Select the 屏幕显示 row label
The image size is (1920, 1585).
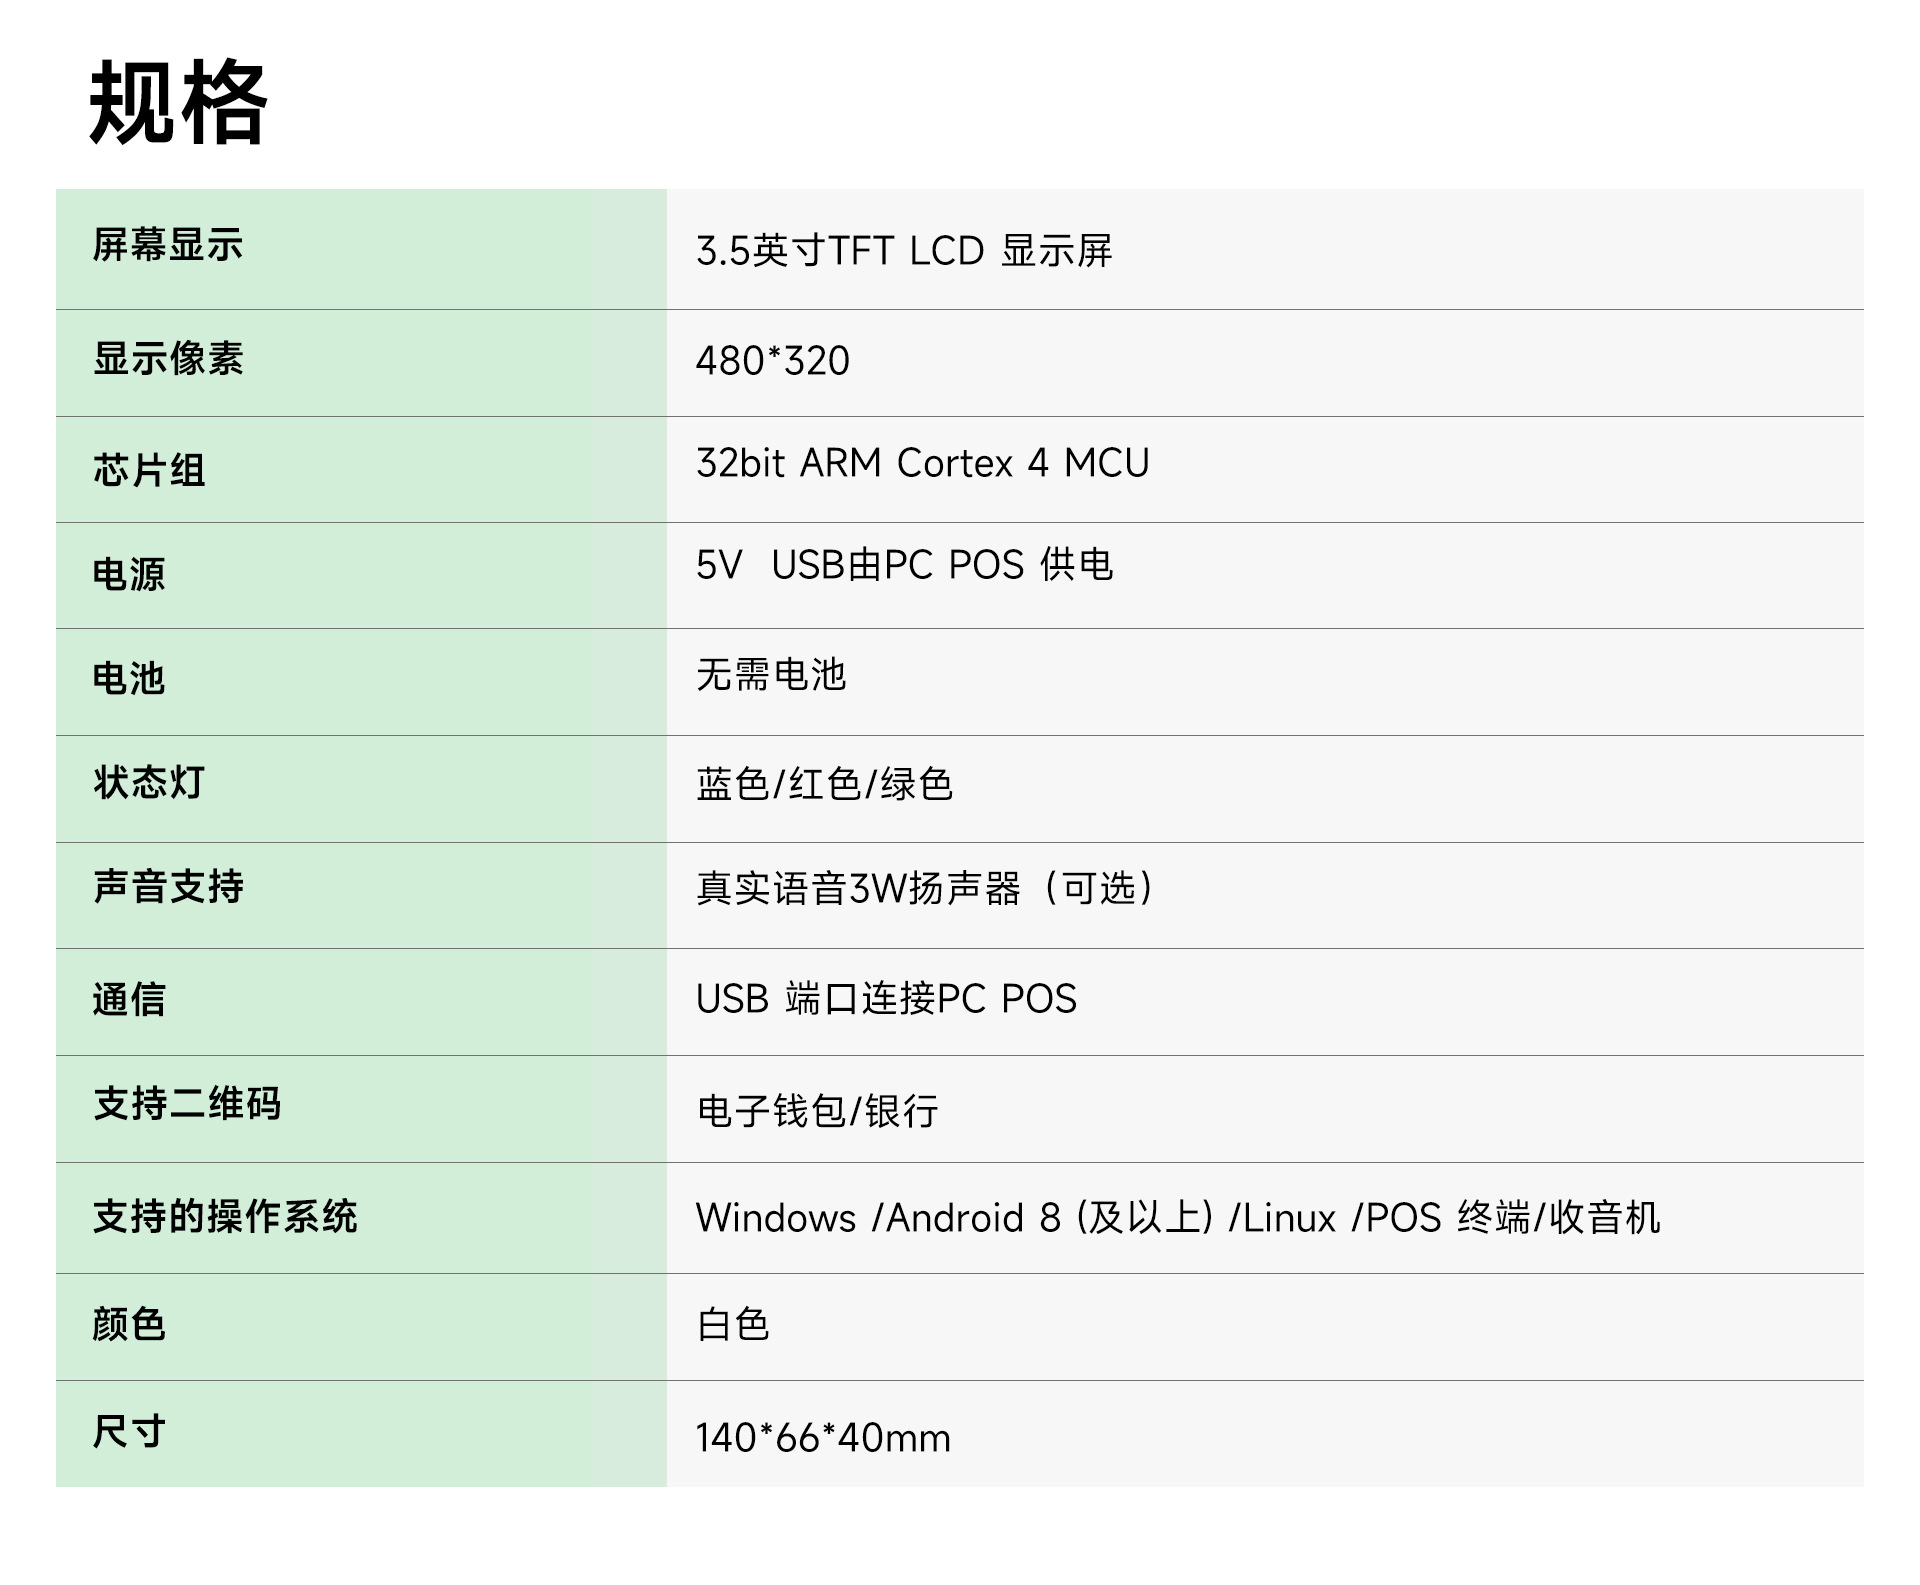click(x=168, y=245)
